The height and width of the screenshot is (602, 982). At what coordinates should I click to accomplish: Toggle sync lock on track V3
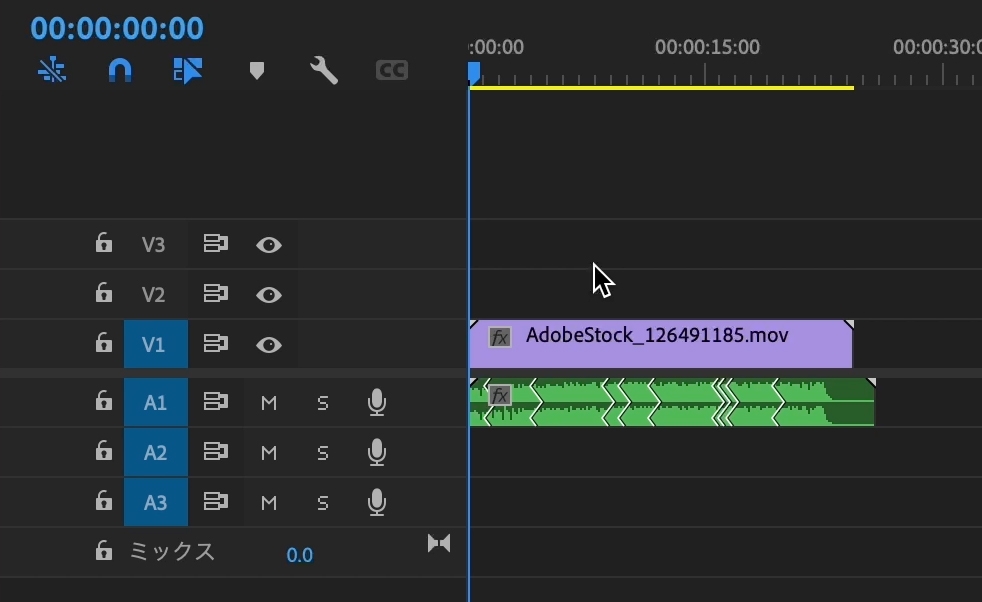[216, 244]
